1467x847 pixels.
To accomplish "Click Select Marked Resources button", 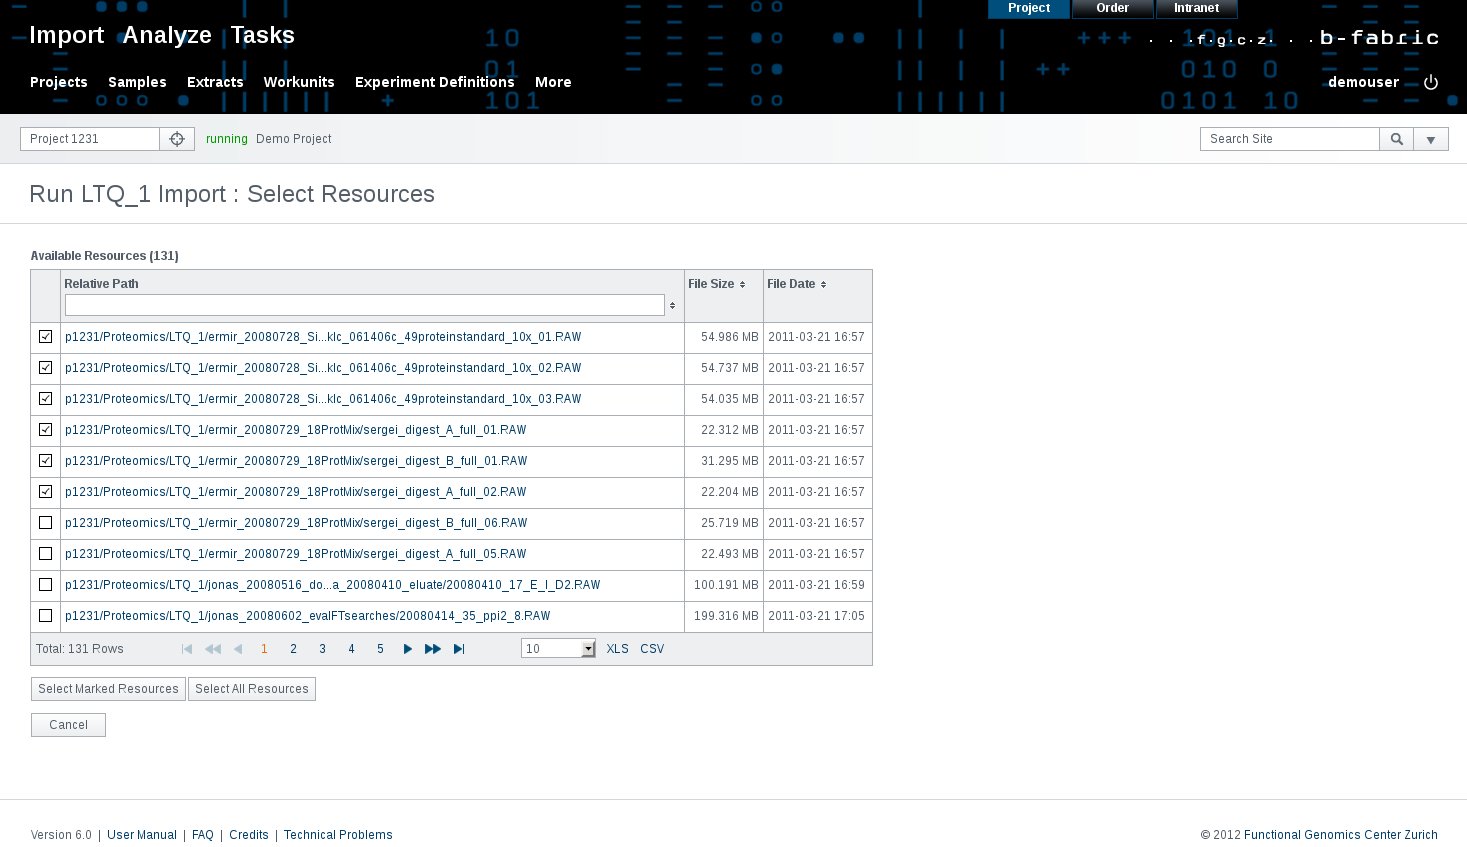I will (108, 689).
